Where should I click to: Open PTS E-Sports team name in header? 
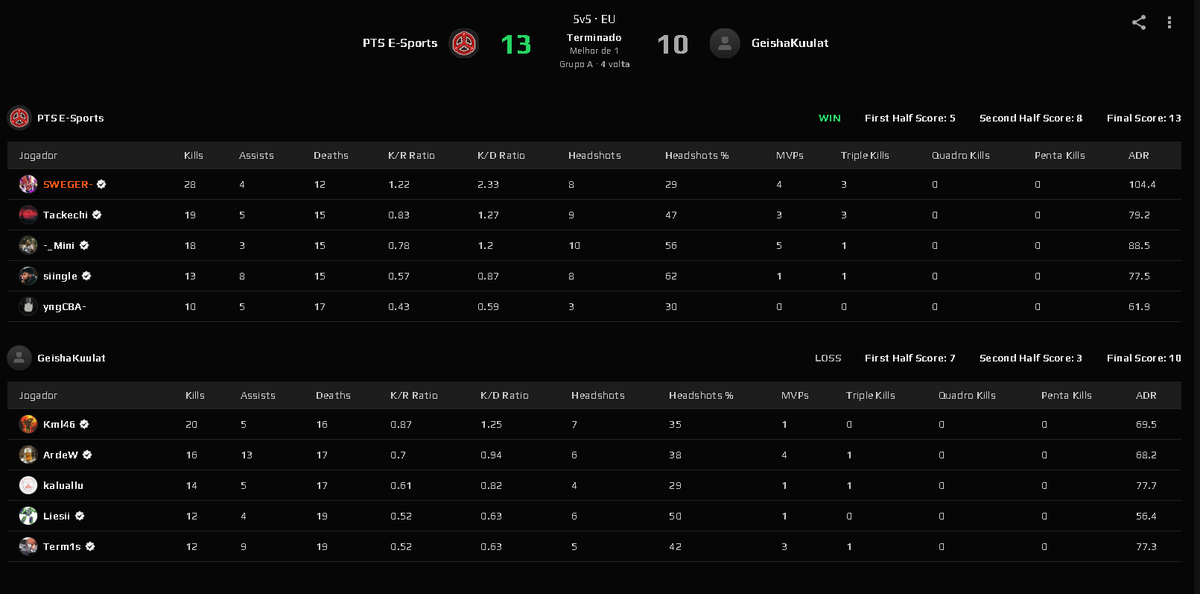pyautogui.click(x=400, y=43)
